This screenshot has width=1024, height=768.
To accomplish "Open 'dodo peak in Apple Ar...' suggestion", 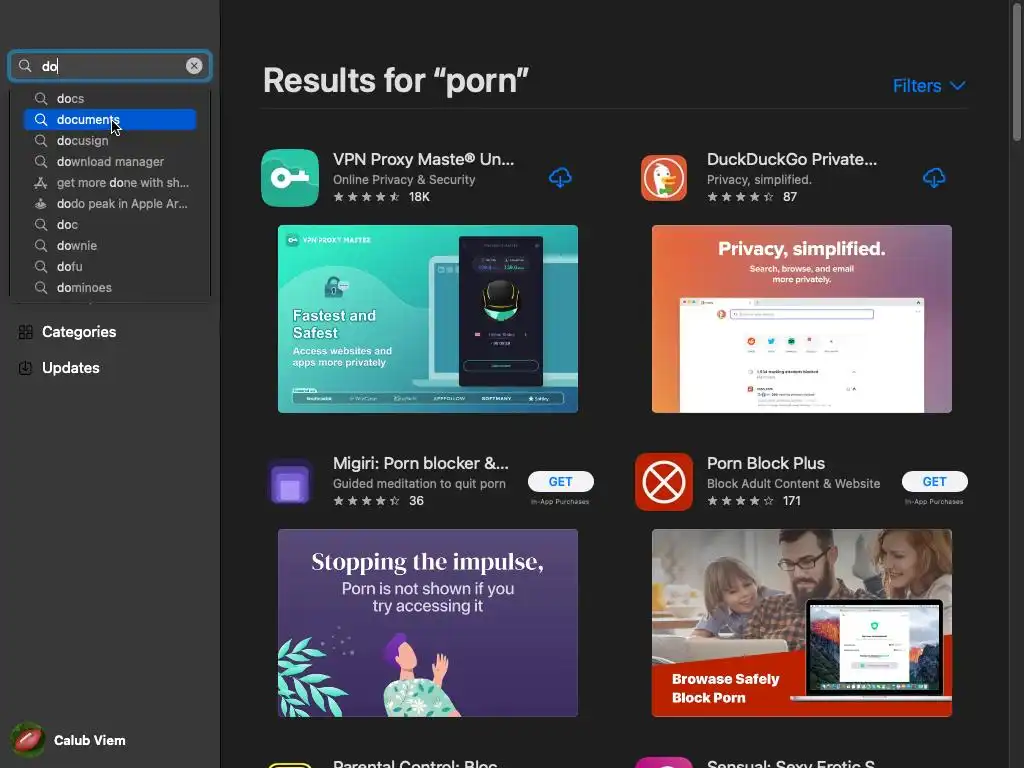I will (110, 204).
